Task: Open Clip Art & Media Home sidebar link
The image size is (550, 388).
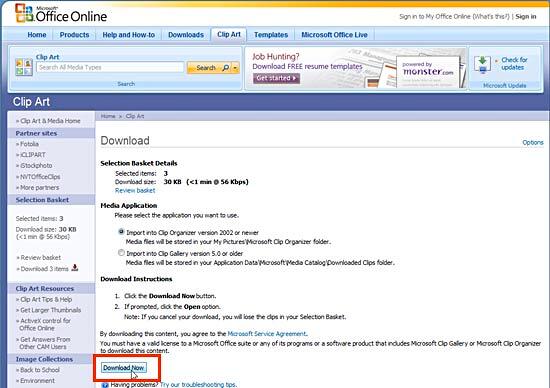Action: pos(50,121)
